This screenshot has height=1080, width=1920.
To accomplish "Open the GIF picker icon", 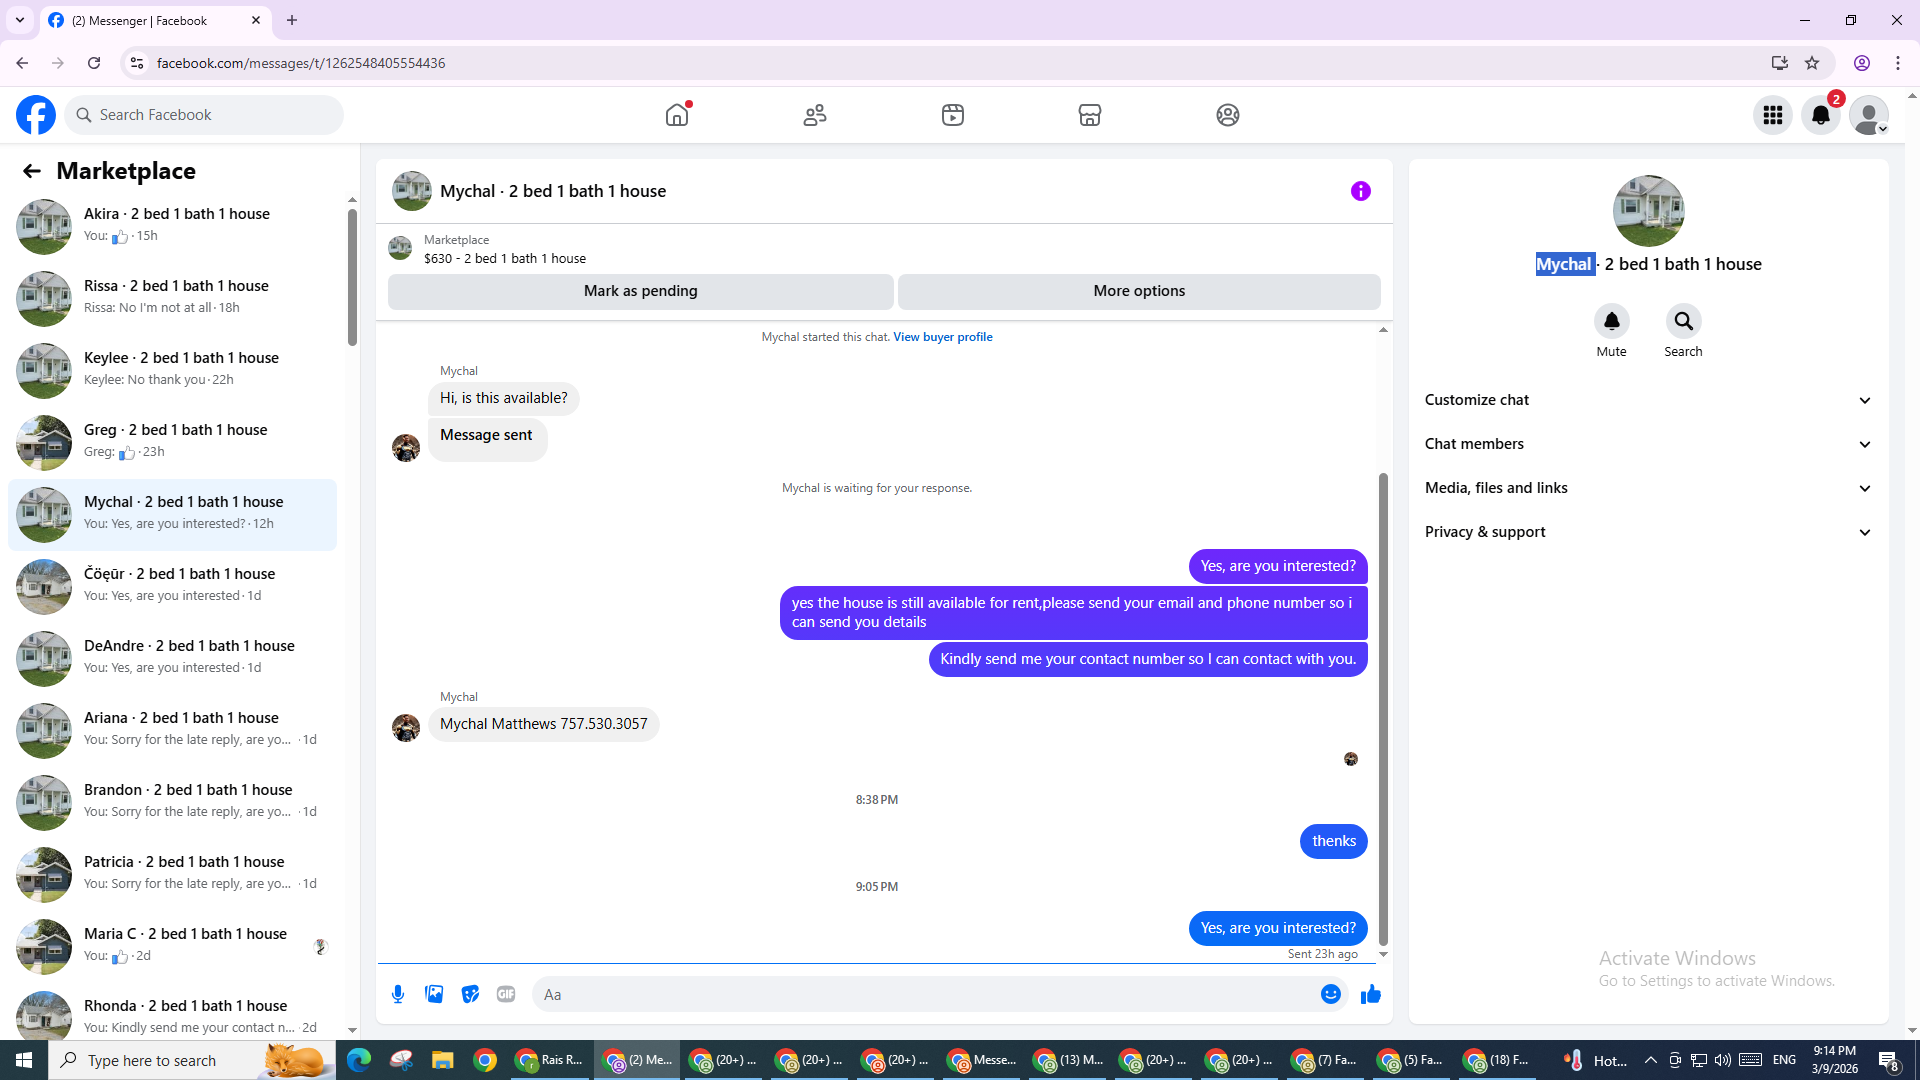I will click(506, 994).
